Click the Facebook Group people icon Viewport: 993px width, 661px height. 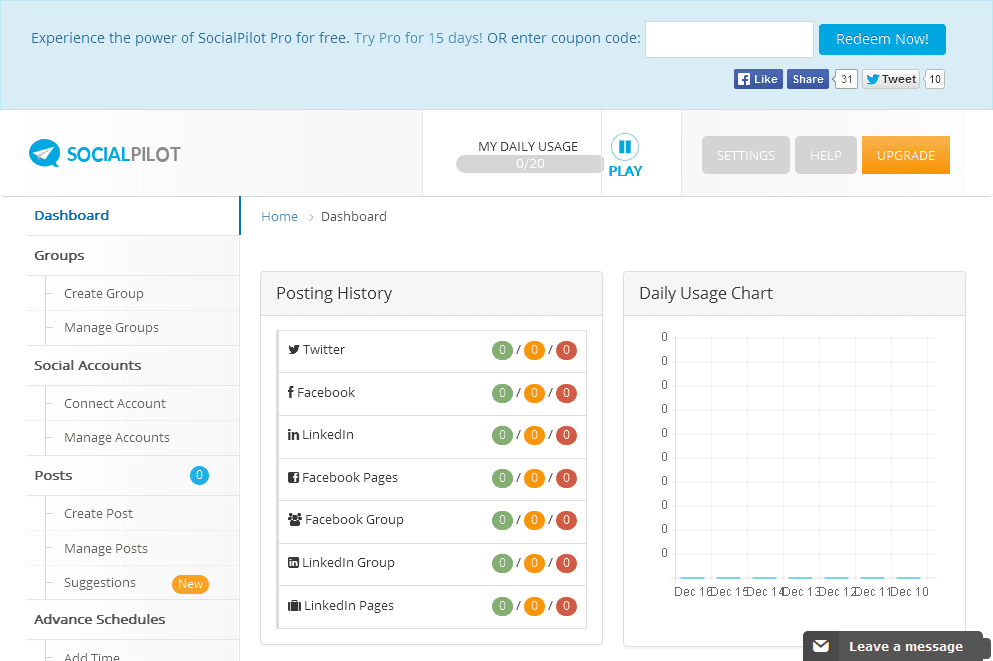pos(294,520)
